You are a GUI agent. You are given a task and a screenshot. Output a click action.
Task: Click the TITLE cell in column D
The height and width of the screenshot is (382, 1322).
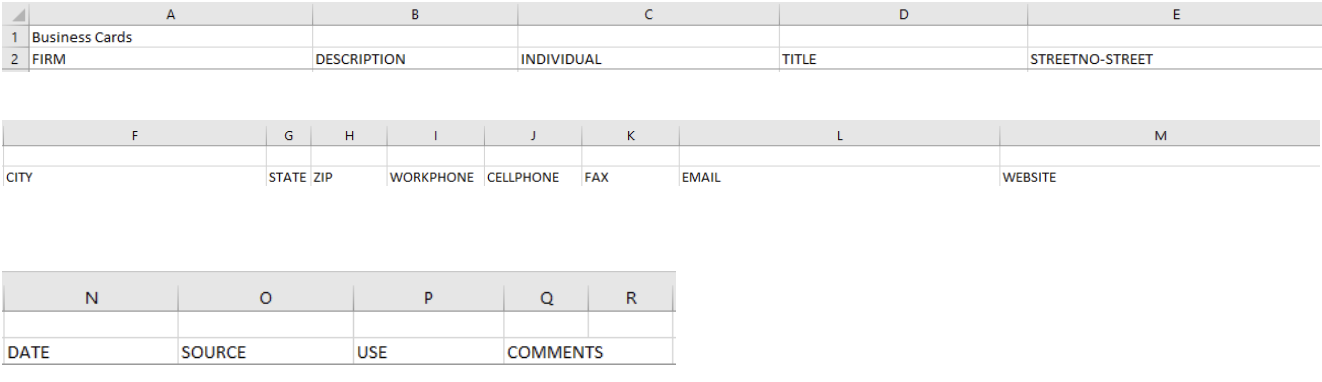[x=903, y=59]
